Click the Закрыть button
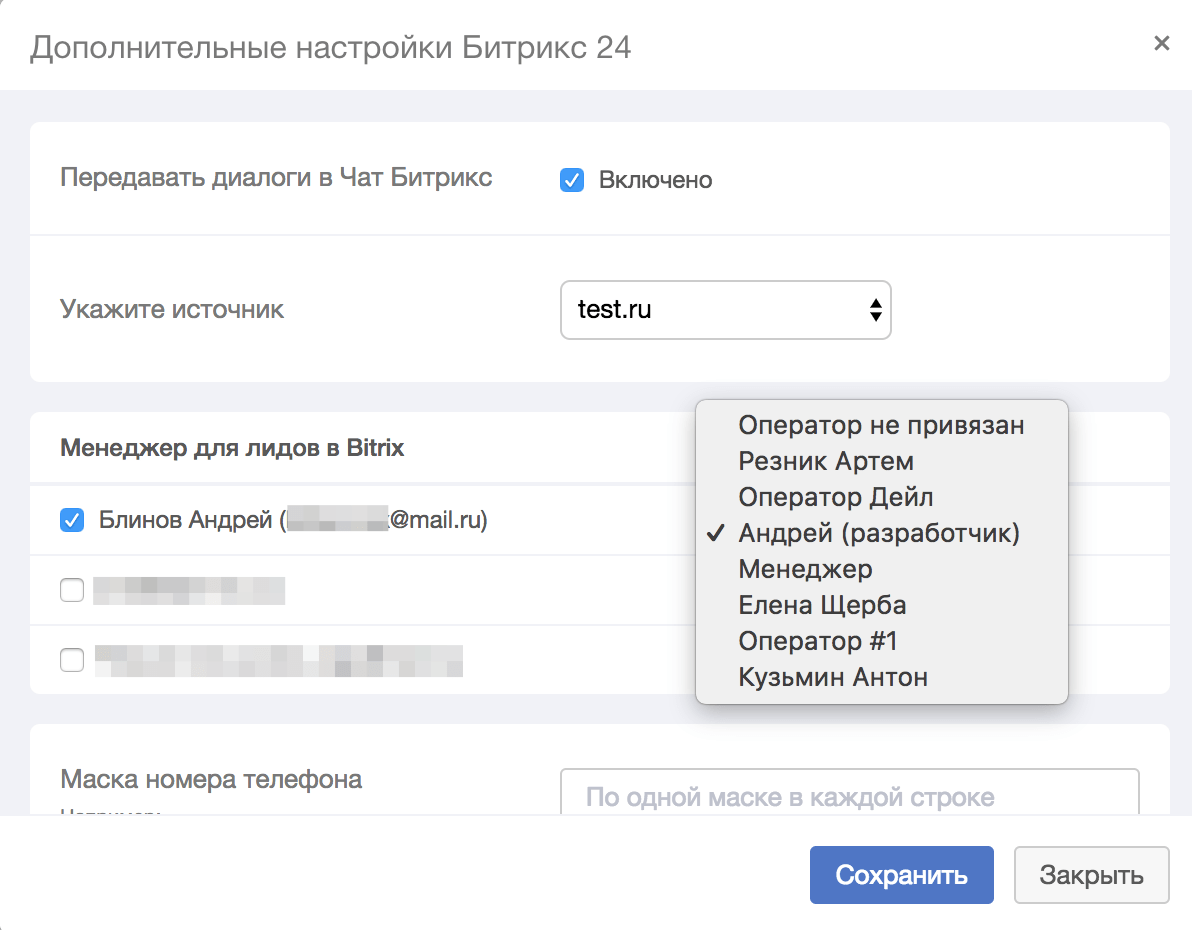 pos(1091,875)
